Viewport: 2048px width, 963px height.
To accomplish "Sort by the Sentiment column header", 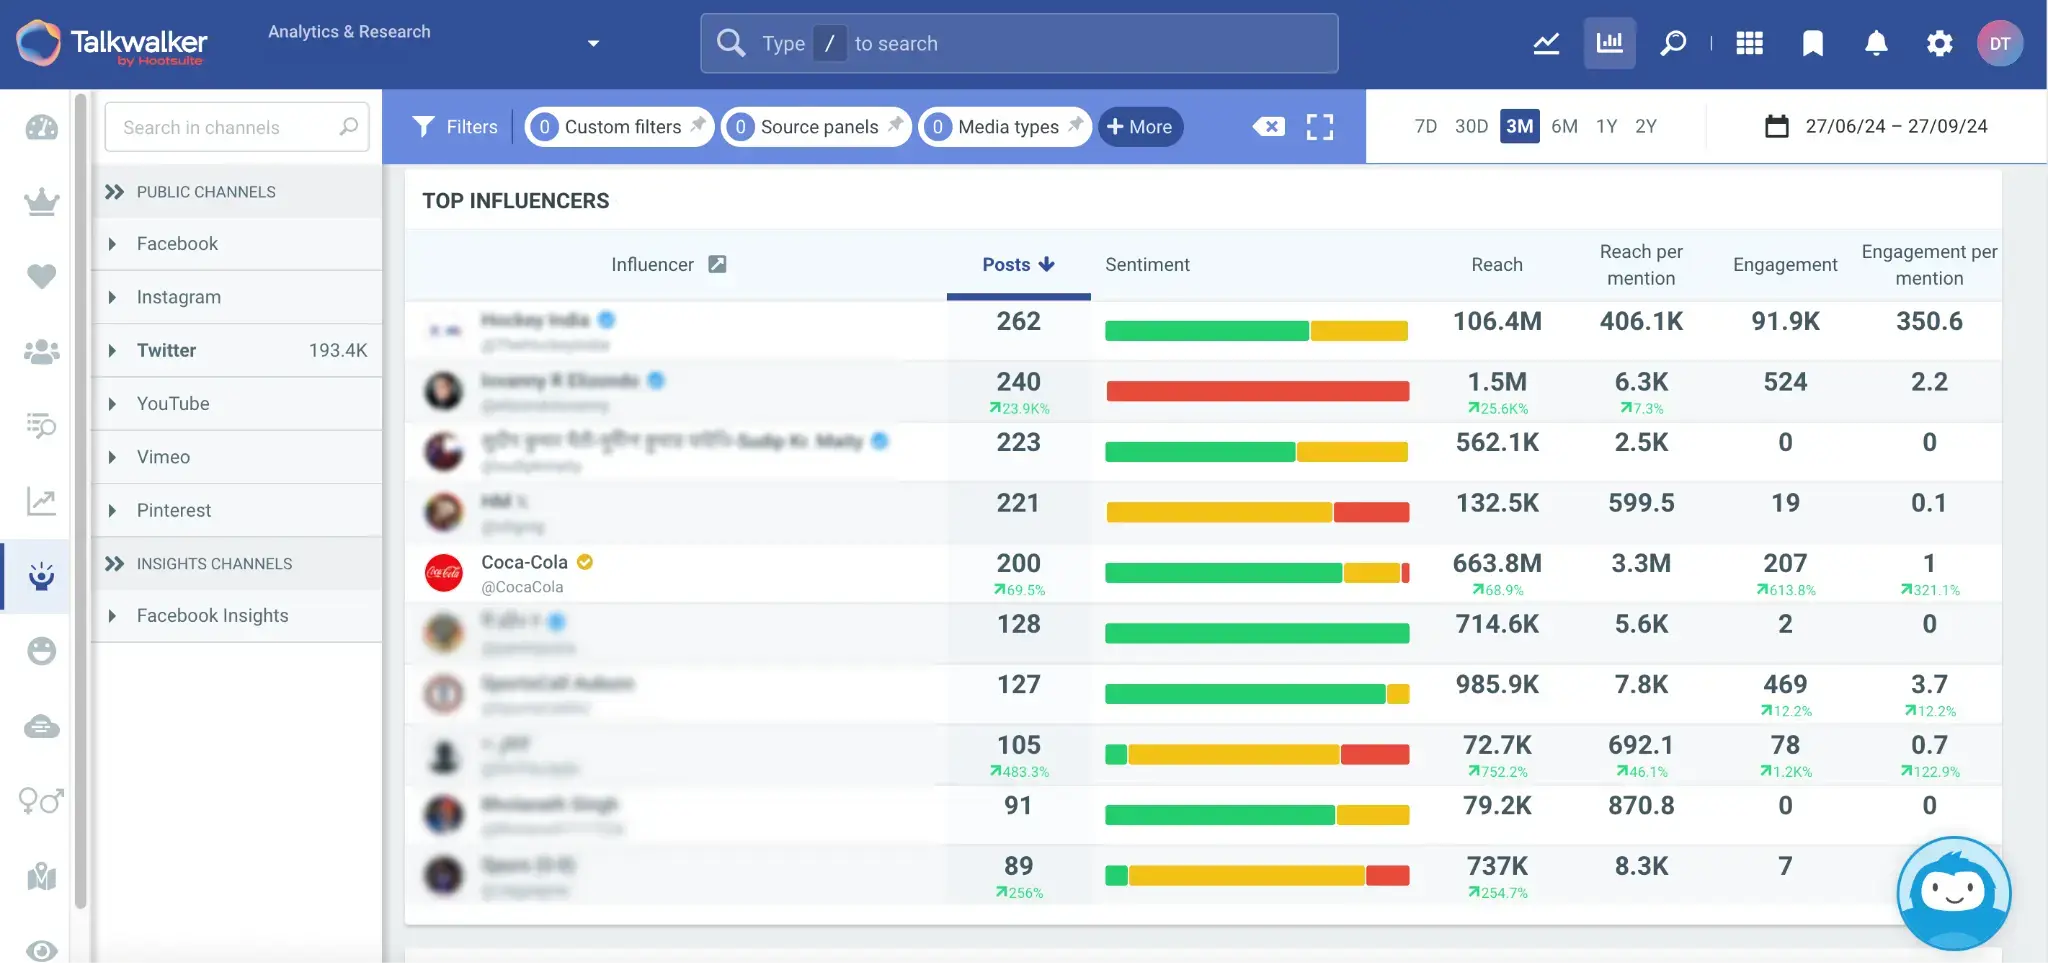I will pos(1147,264).
